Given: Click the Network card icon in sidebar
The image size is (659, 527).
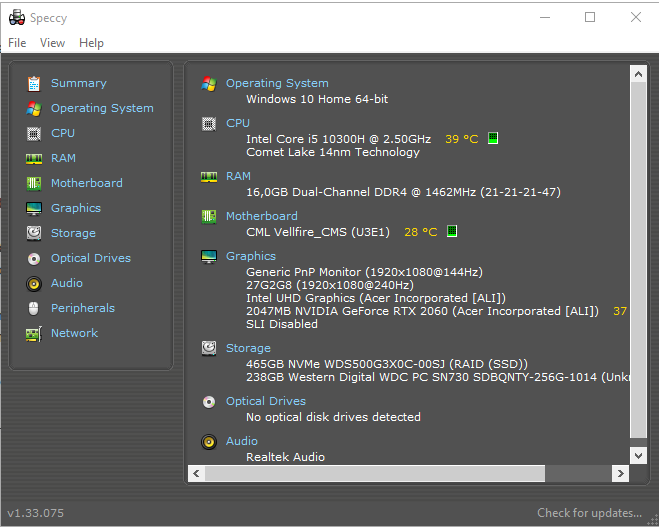Looking at the screenshot, I should (x=34, y=334).
